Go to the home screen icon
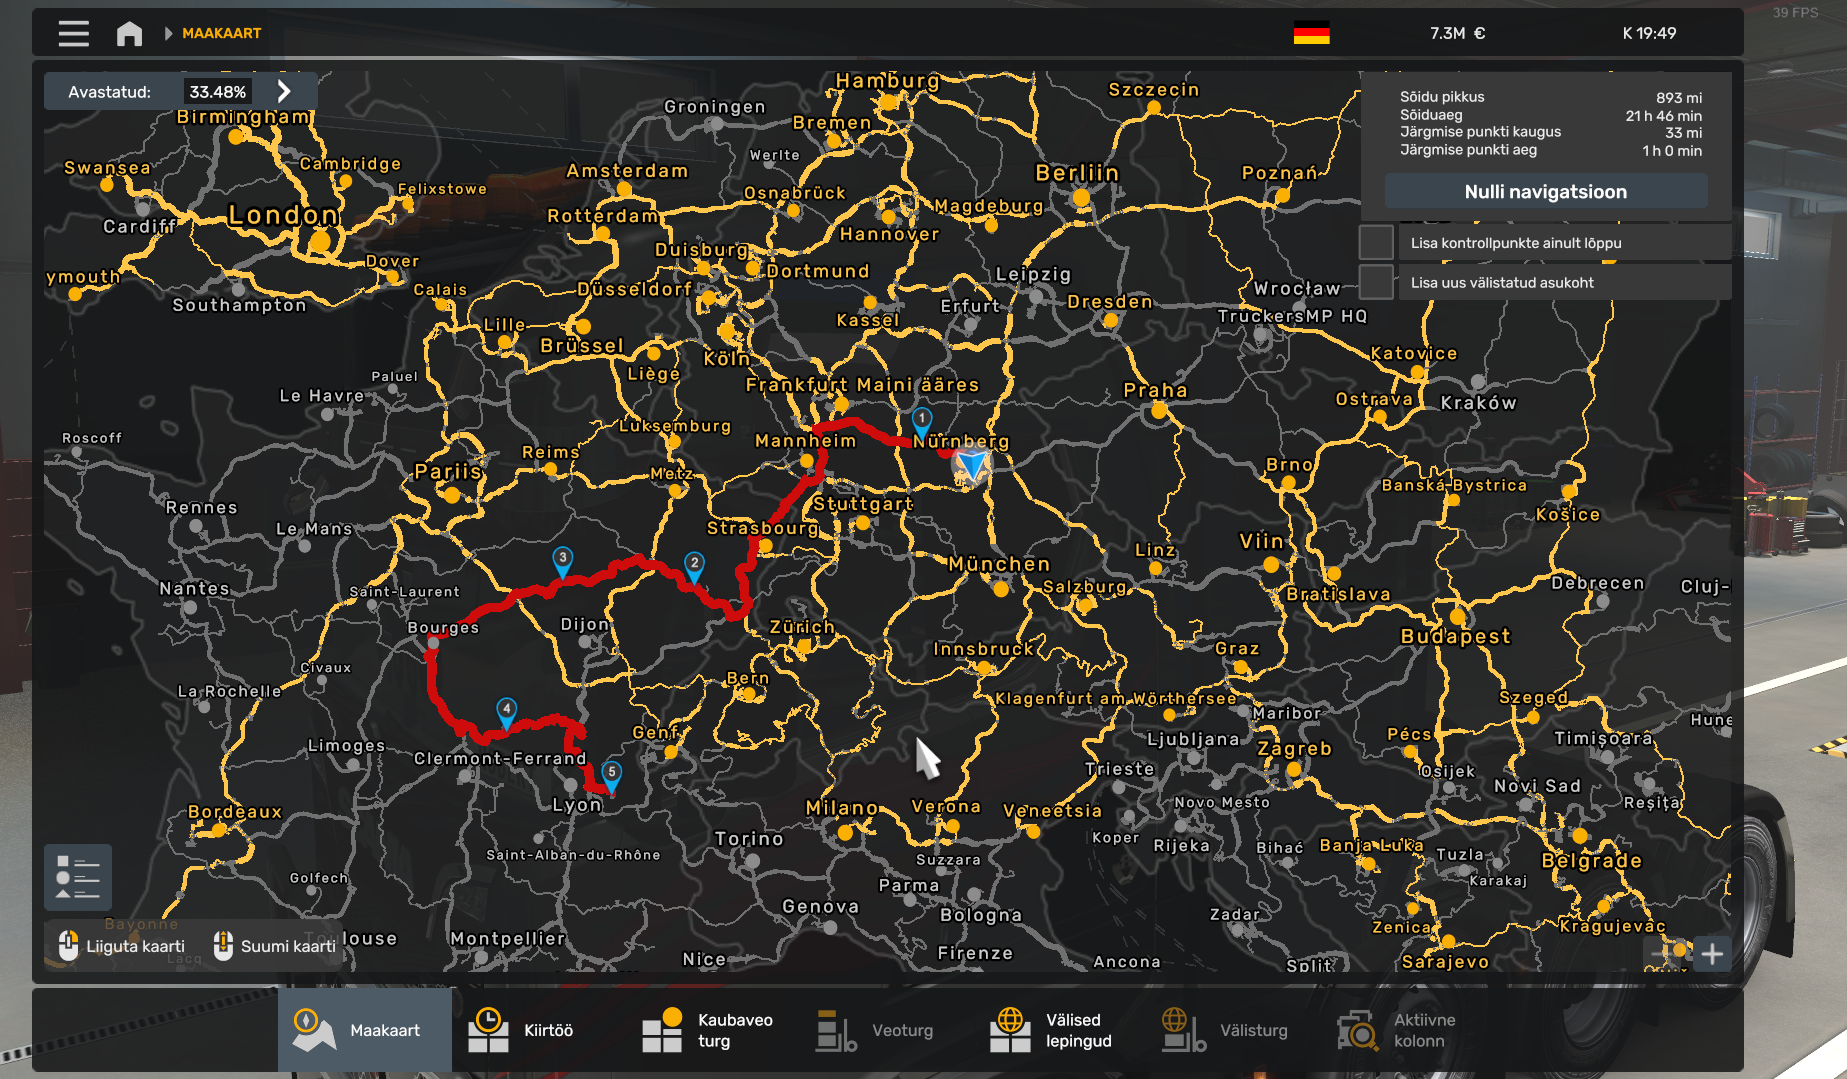The image size is (1847, 1079). click(129, 33)
